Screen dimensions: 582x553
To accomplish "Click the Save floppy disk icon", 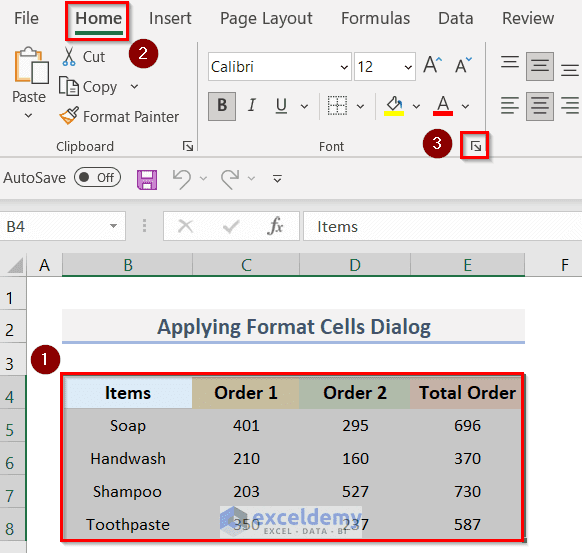I will [x=147, y=180].
